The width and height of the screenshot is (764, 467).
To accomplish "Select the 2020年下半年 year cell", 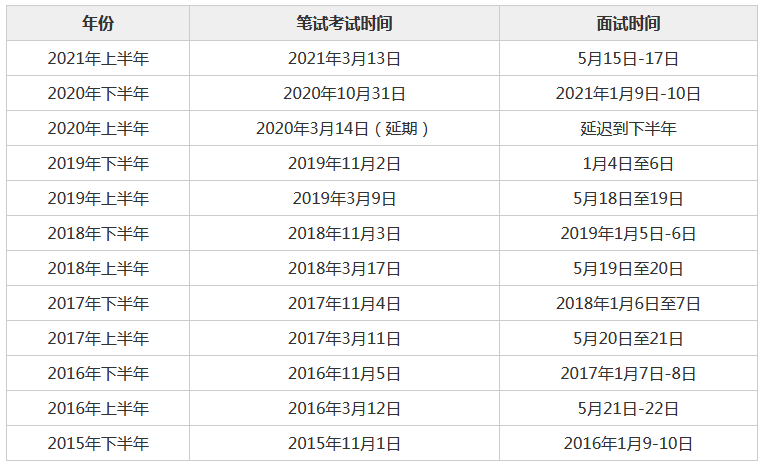I will (98, 94).
